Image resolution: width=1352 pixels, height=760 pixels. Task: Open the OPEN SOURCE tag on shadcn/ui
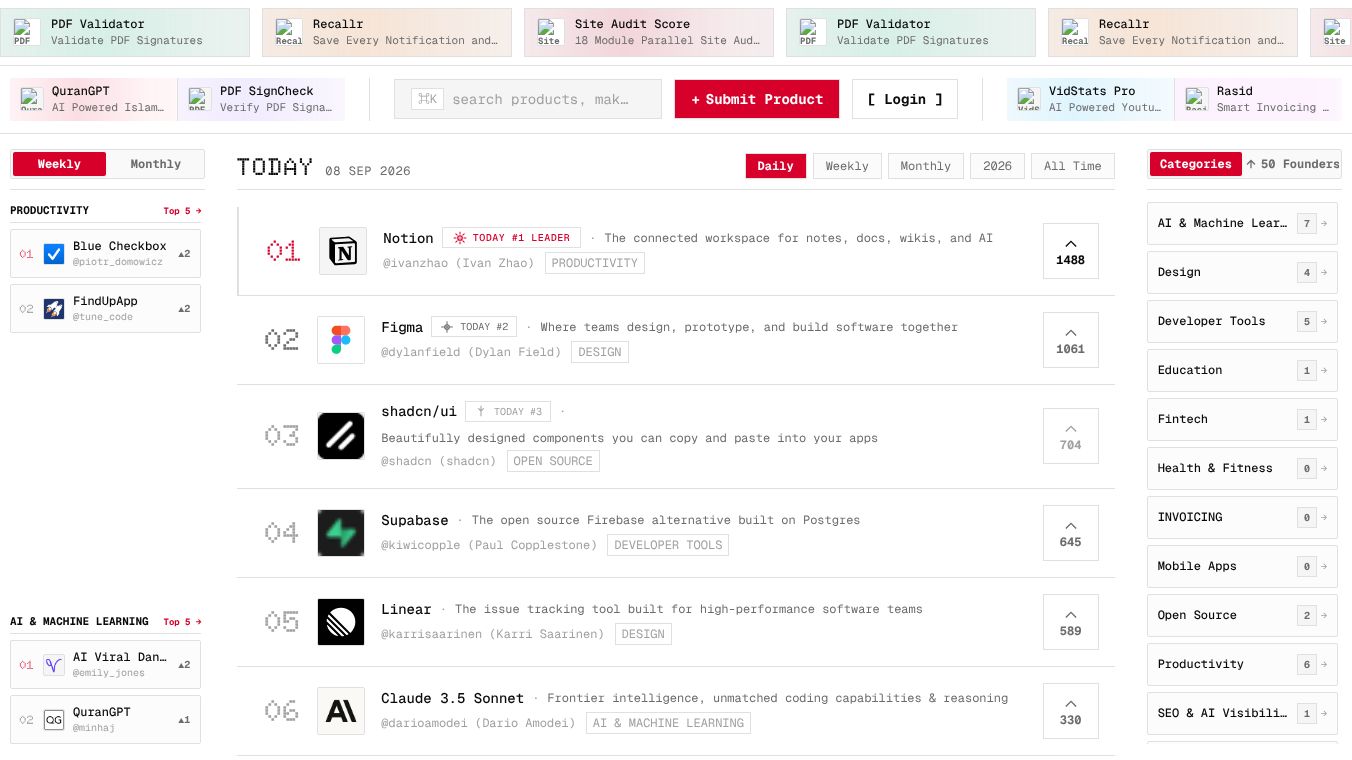553,461
